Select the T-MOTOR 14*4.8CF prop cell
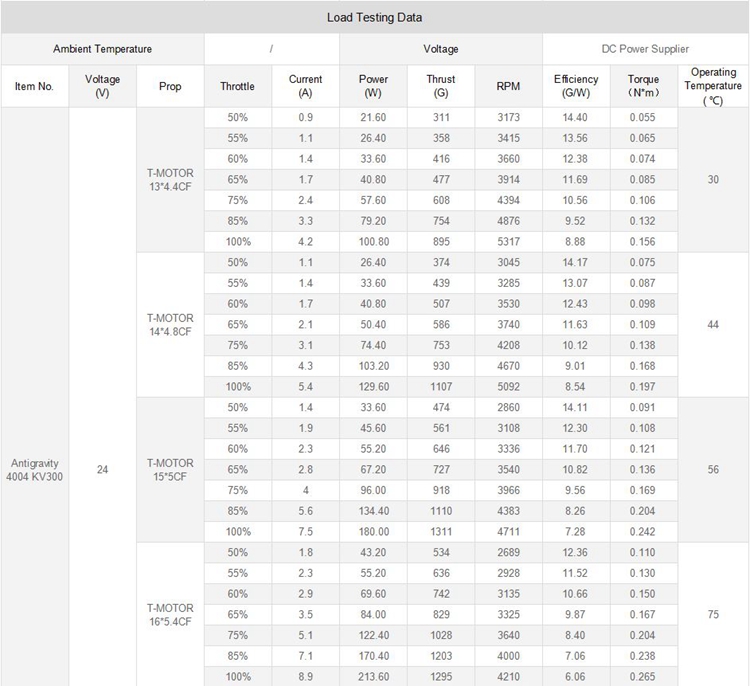This screenshot has width=750, height=686. (x=170, y=324)
